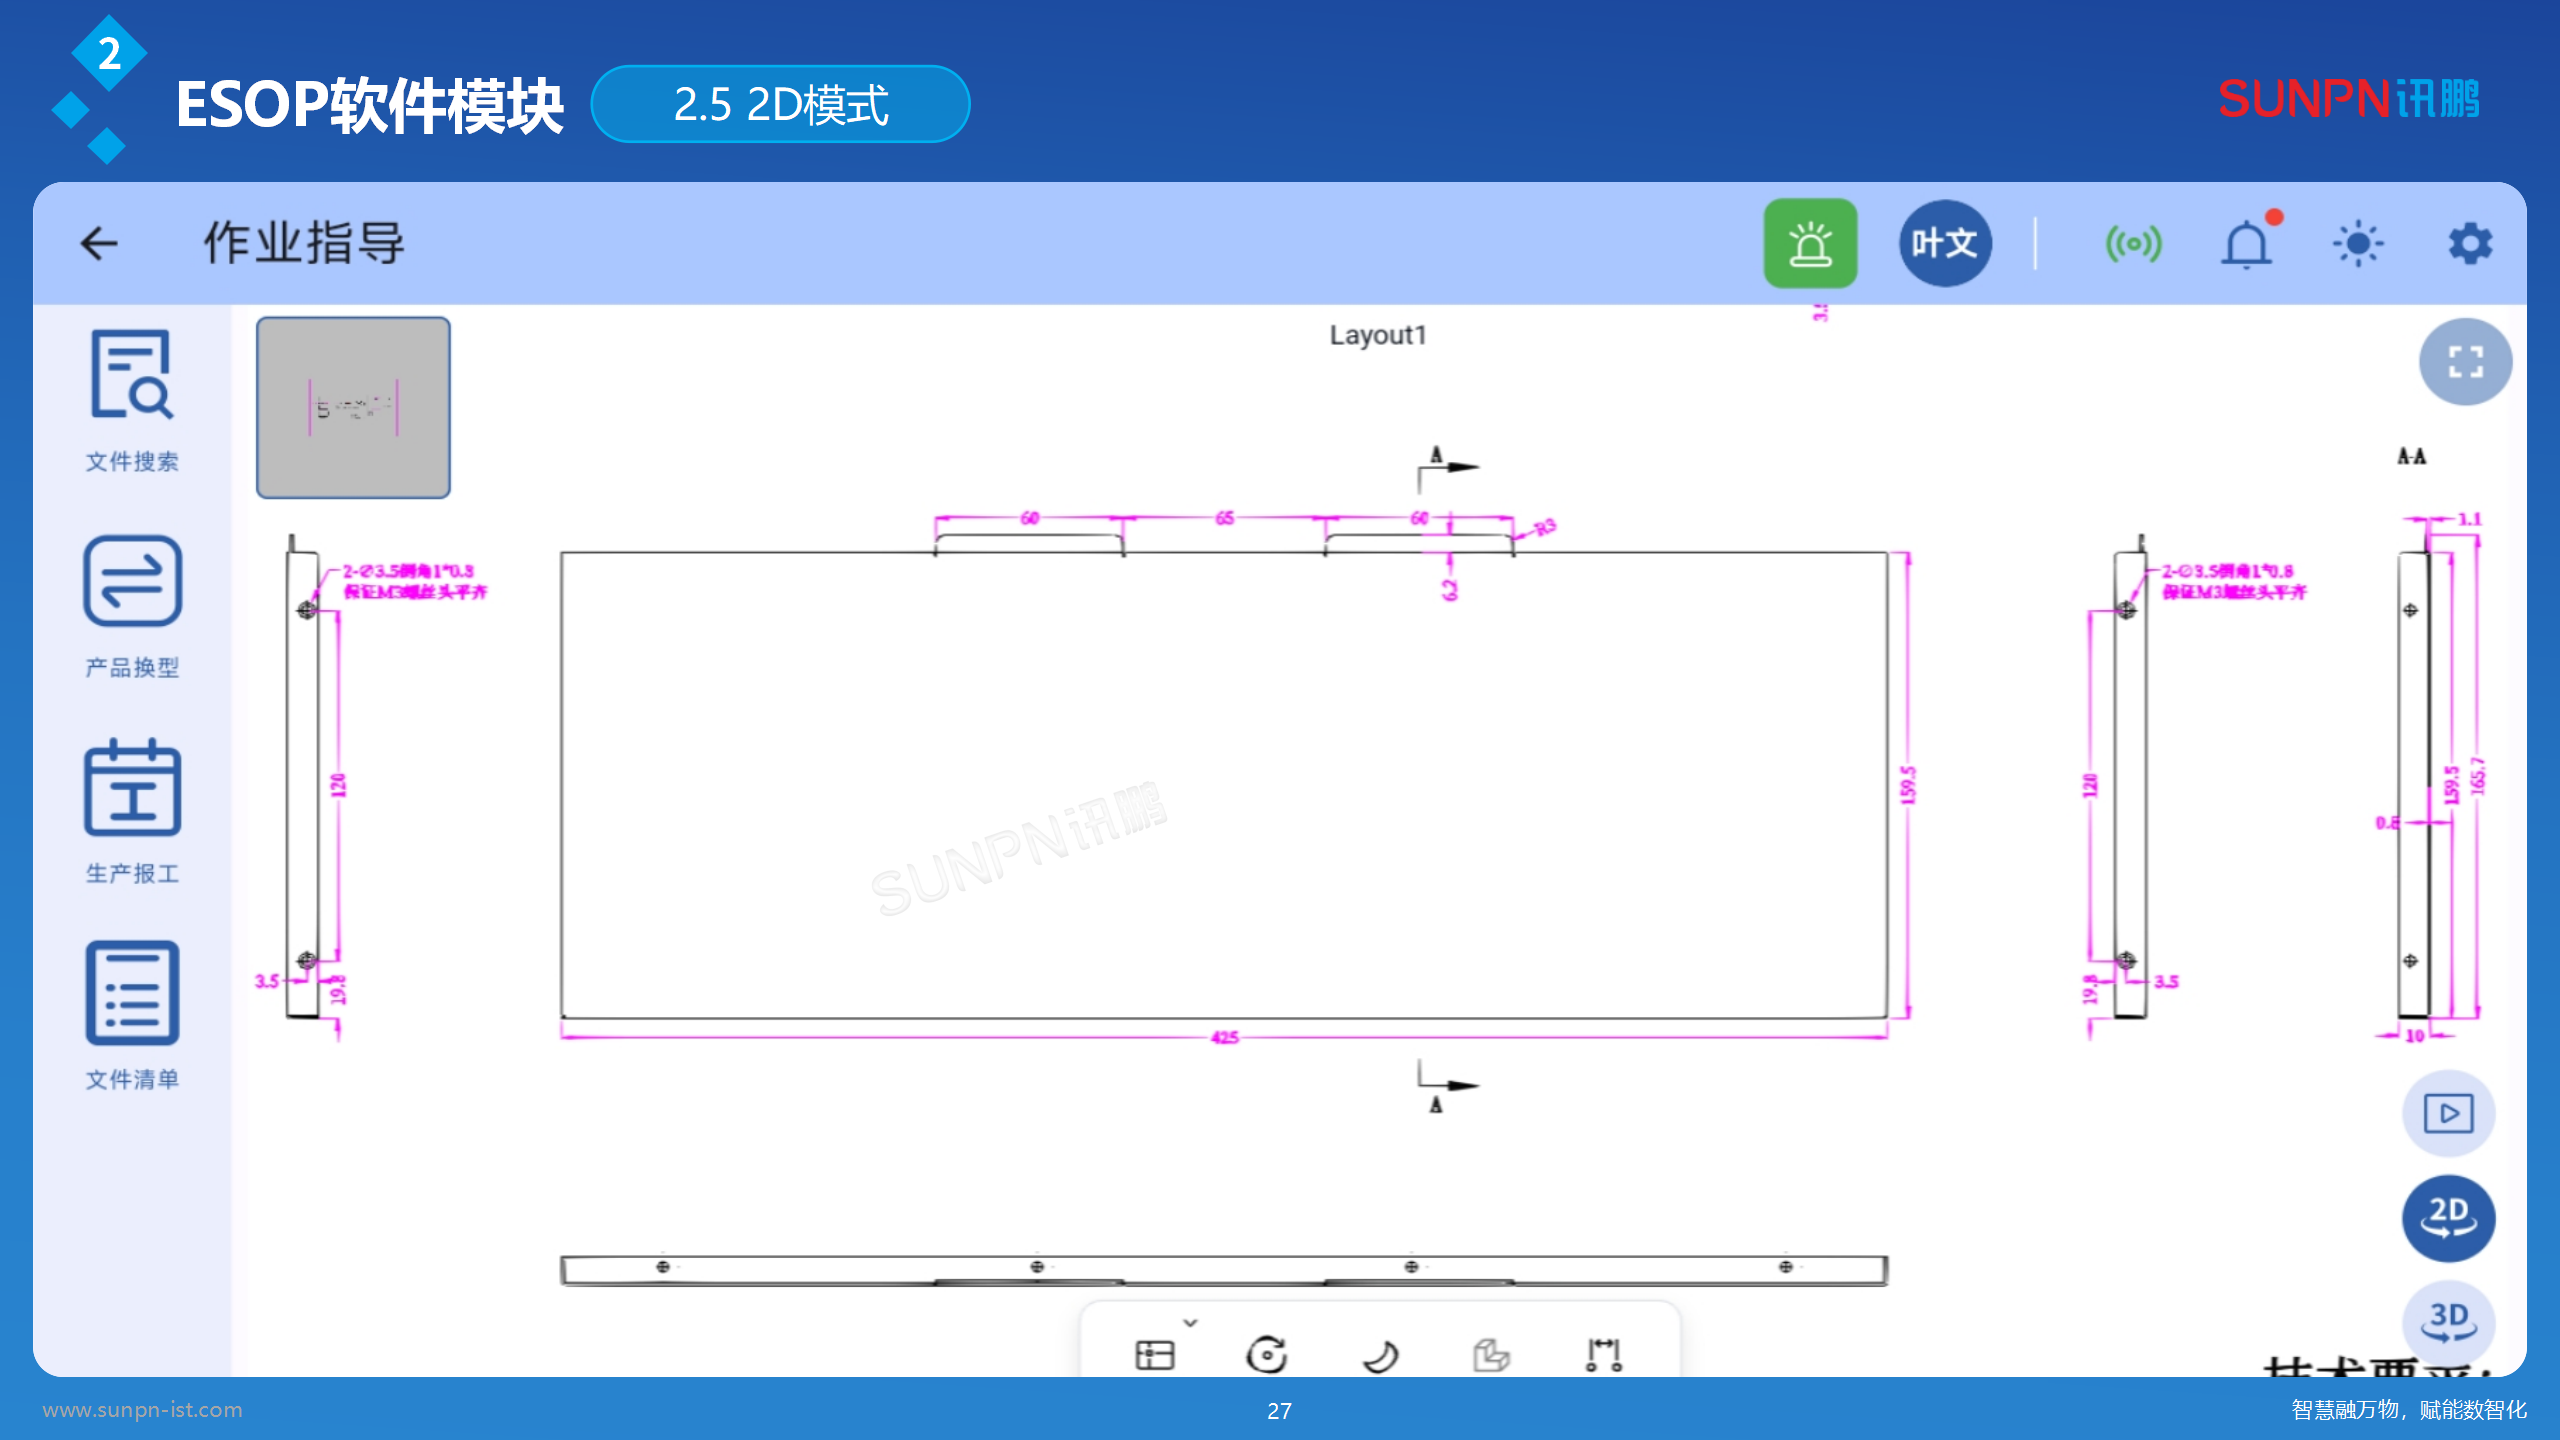Viewport: 2560px width, 1440px height.
Task: Open the settings gear menu
Action: click(x=2469, y=243)
